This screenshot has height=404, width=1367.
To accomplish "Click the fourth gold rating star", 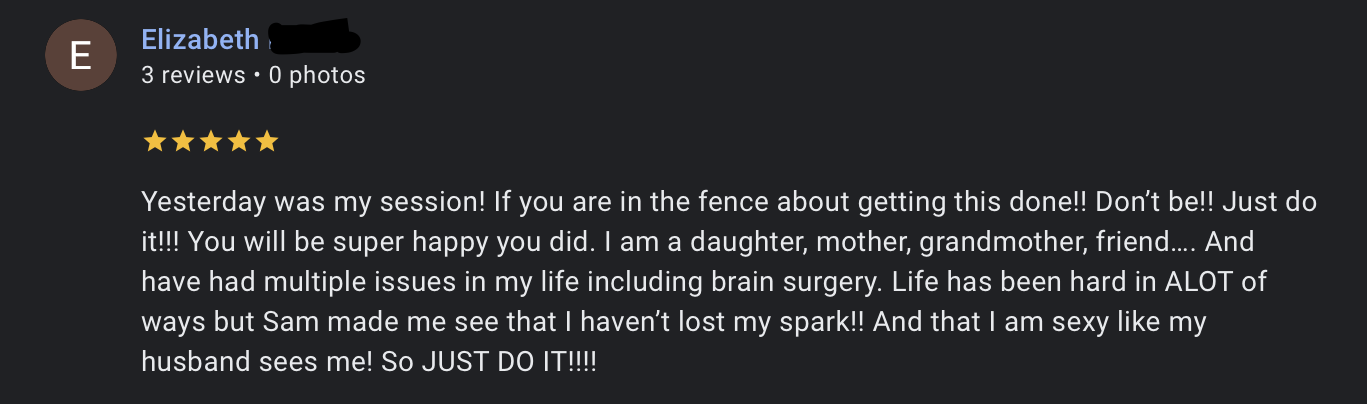I will coord(238,142).
